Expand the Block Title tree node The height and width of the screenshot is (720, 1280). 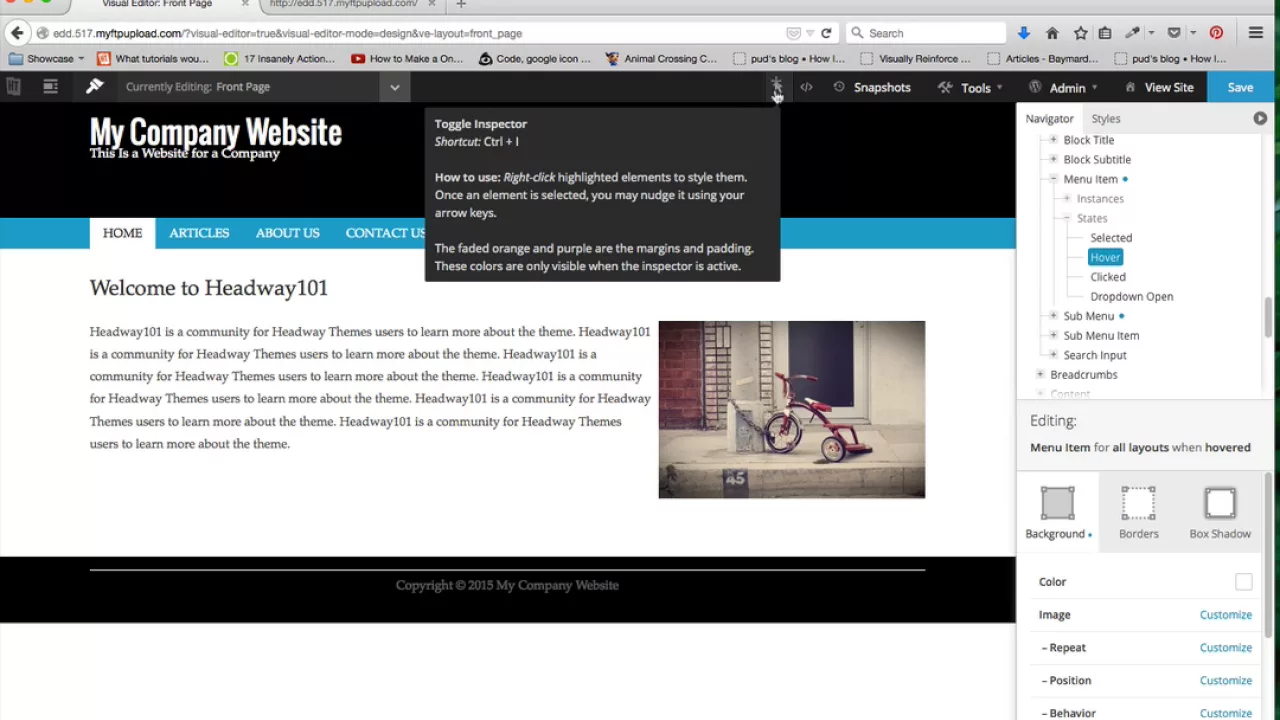1053,140
